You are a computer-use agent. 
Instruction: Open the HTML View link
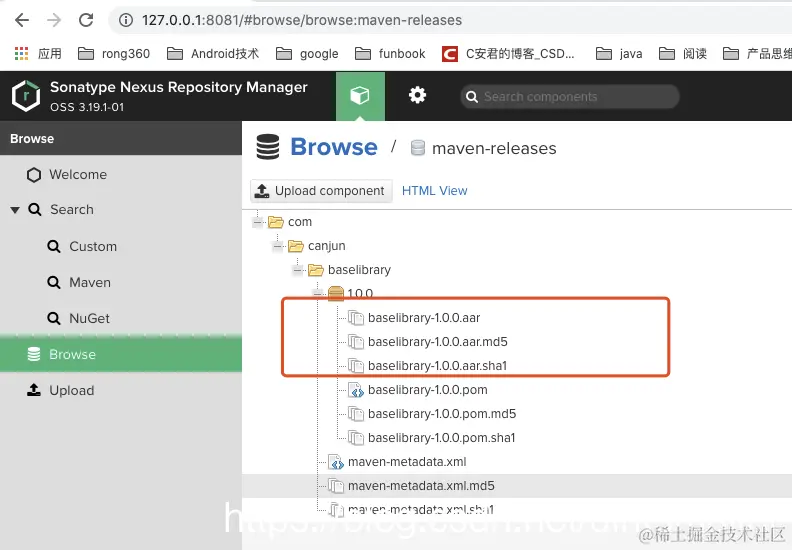[x=434, y=191]
